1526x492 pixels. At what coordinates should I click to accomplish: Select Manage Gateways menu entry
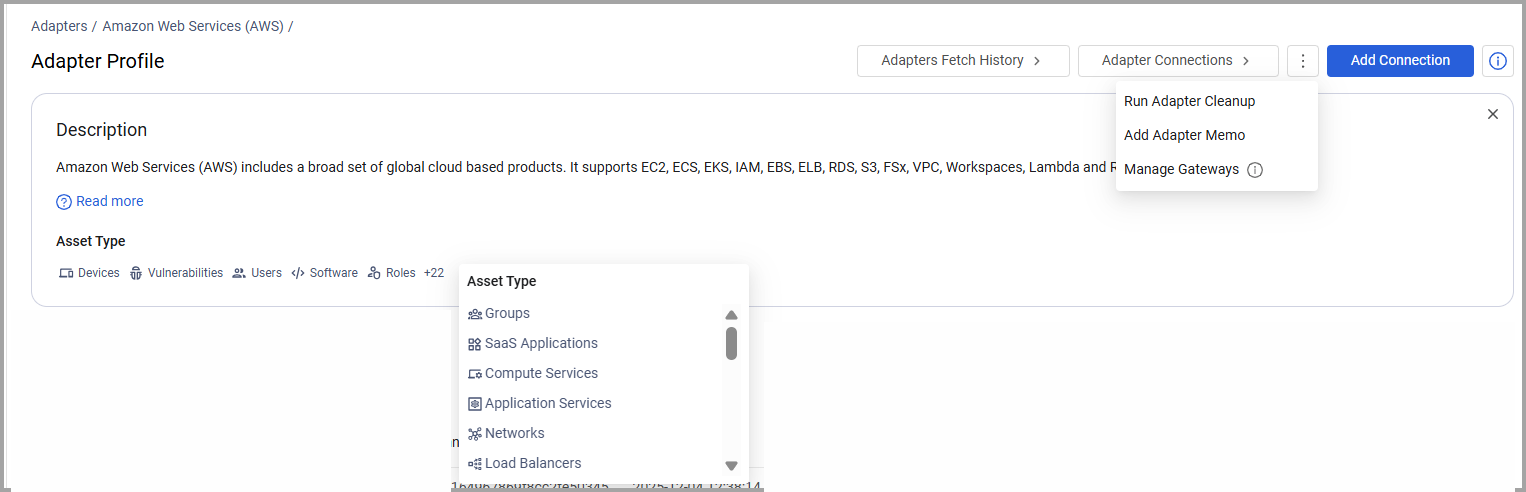1181,170
